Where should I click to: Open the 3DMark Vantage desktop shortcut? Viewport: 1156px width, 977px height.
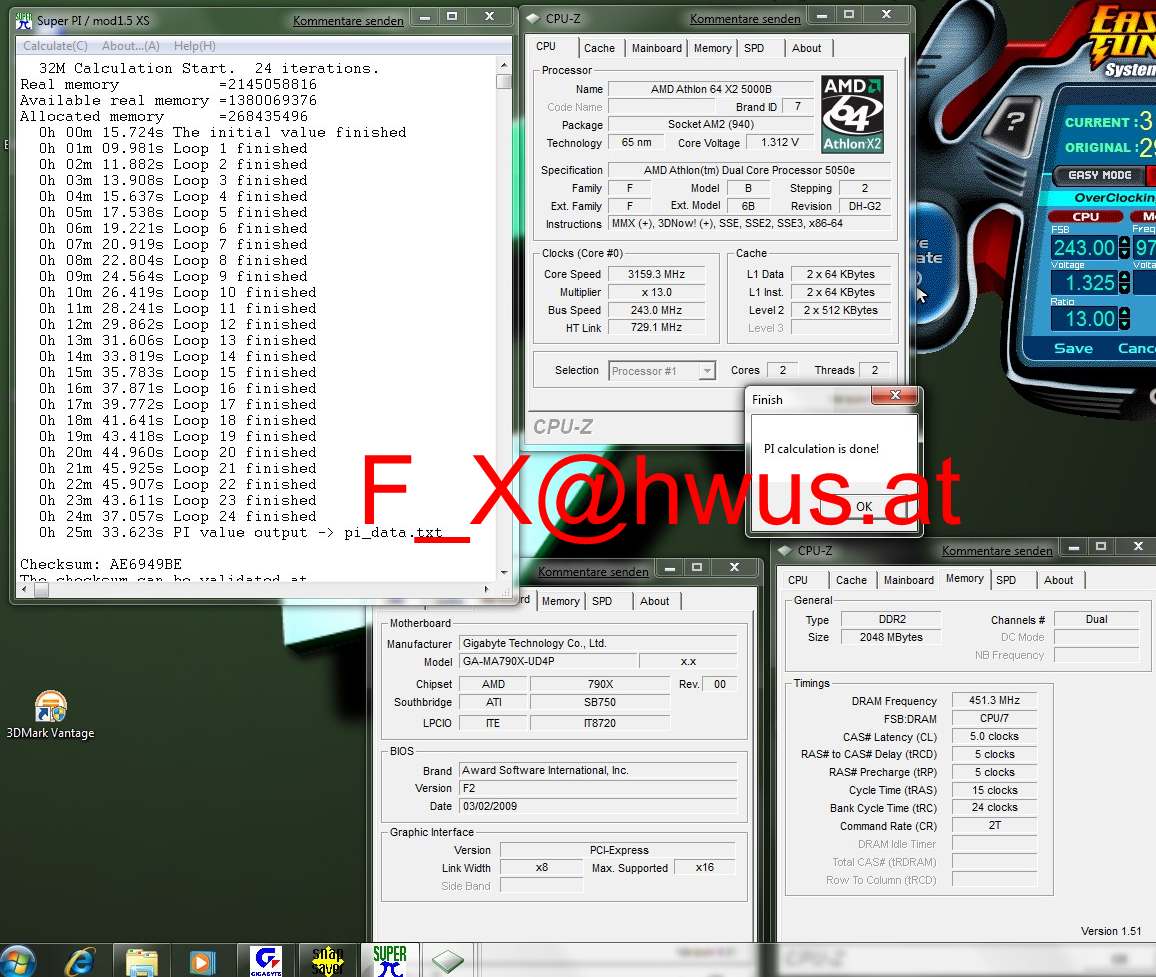tap(50, 715)
